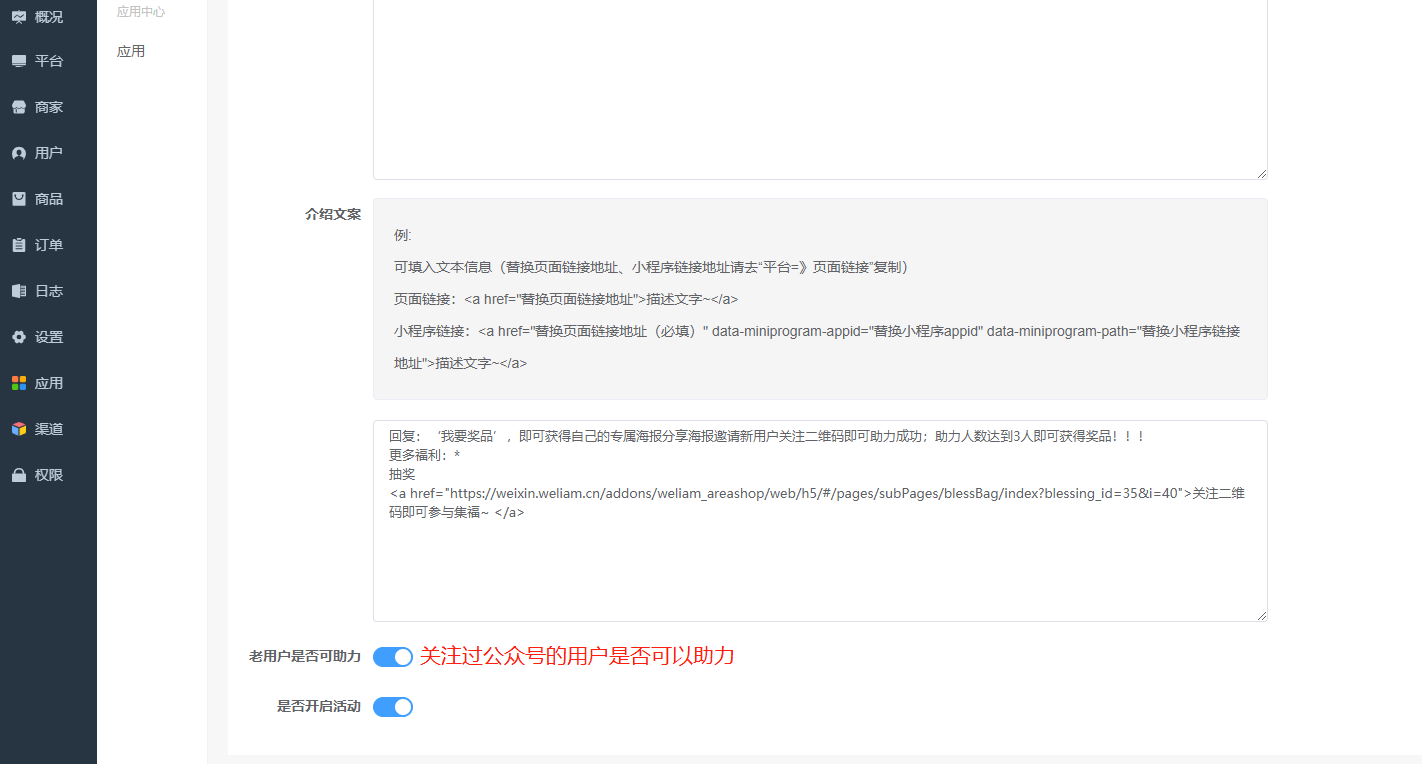Go to 商家 merchants sidebar icon
Viewport: 1422px width, 764px height.
pos(19,107)
